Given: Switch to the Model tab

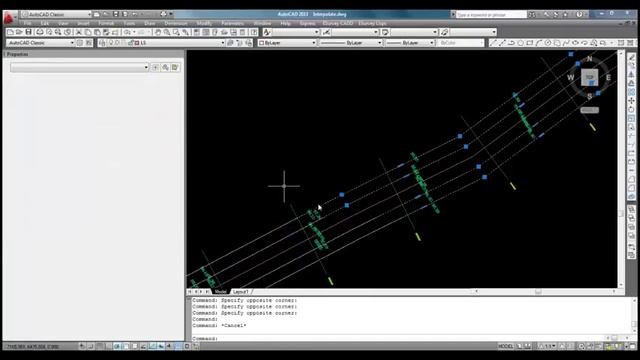Looking at the screenshot, I should (220, 291).
